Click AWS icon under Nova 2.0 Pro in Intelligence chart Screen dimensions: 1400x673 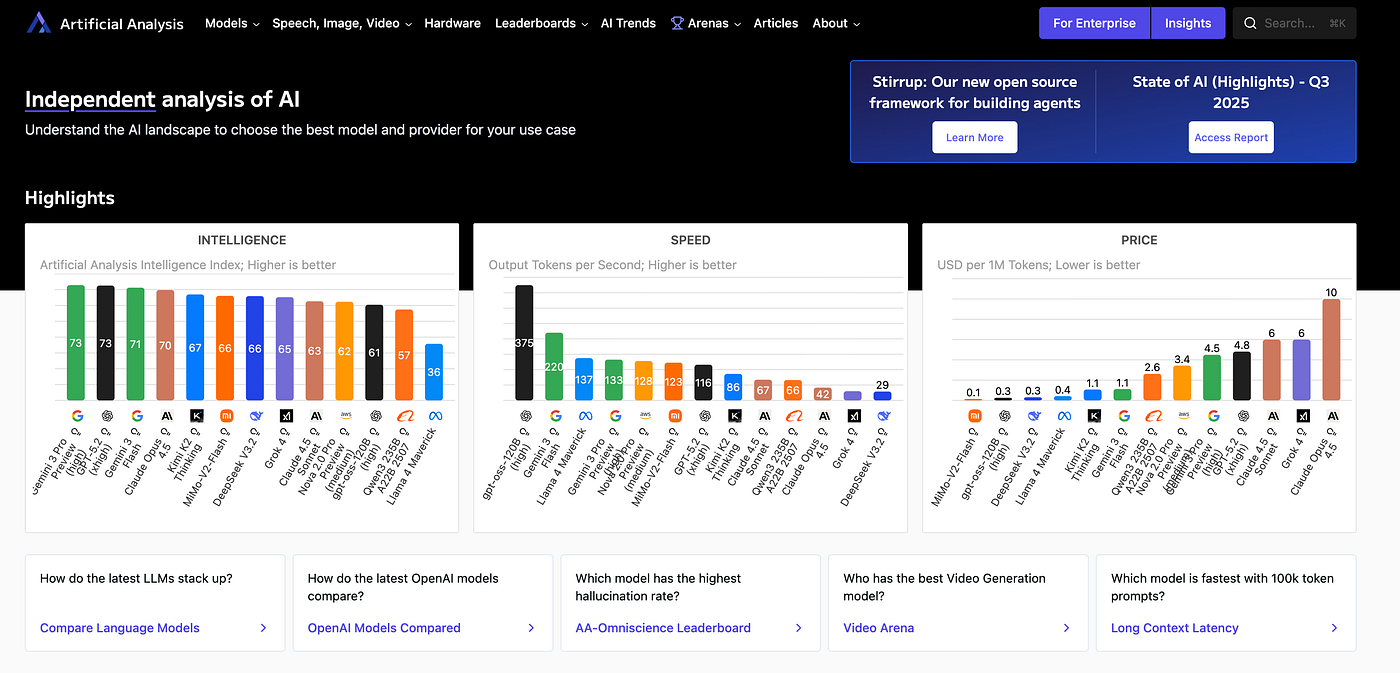[x=345, y=416]
